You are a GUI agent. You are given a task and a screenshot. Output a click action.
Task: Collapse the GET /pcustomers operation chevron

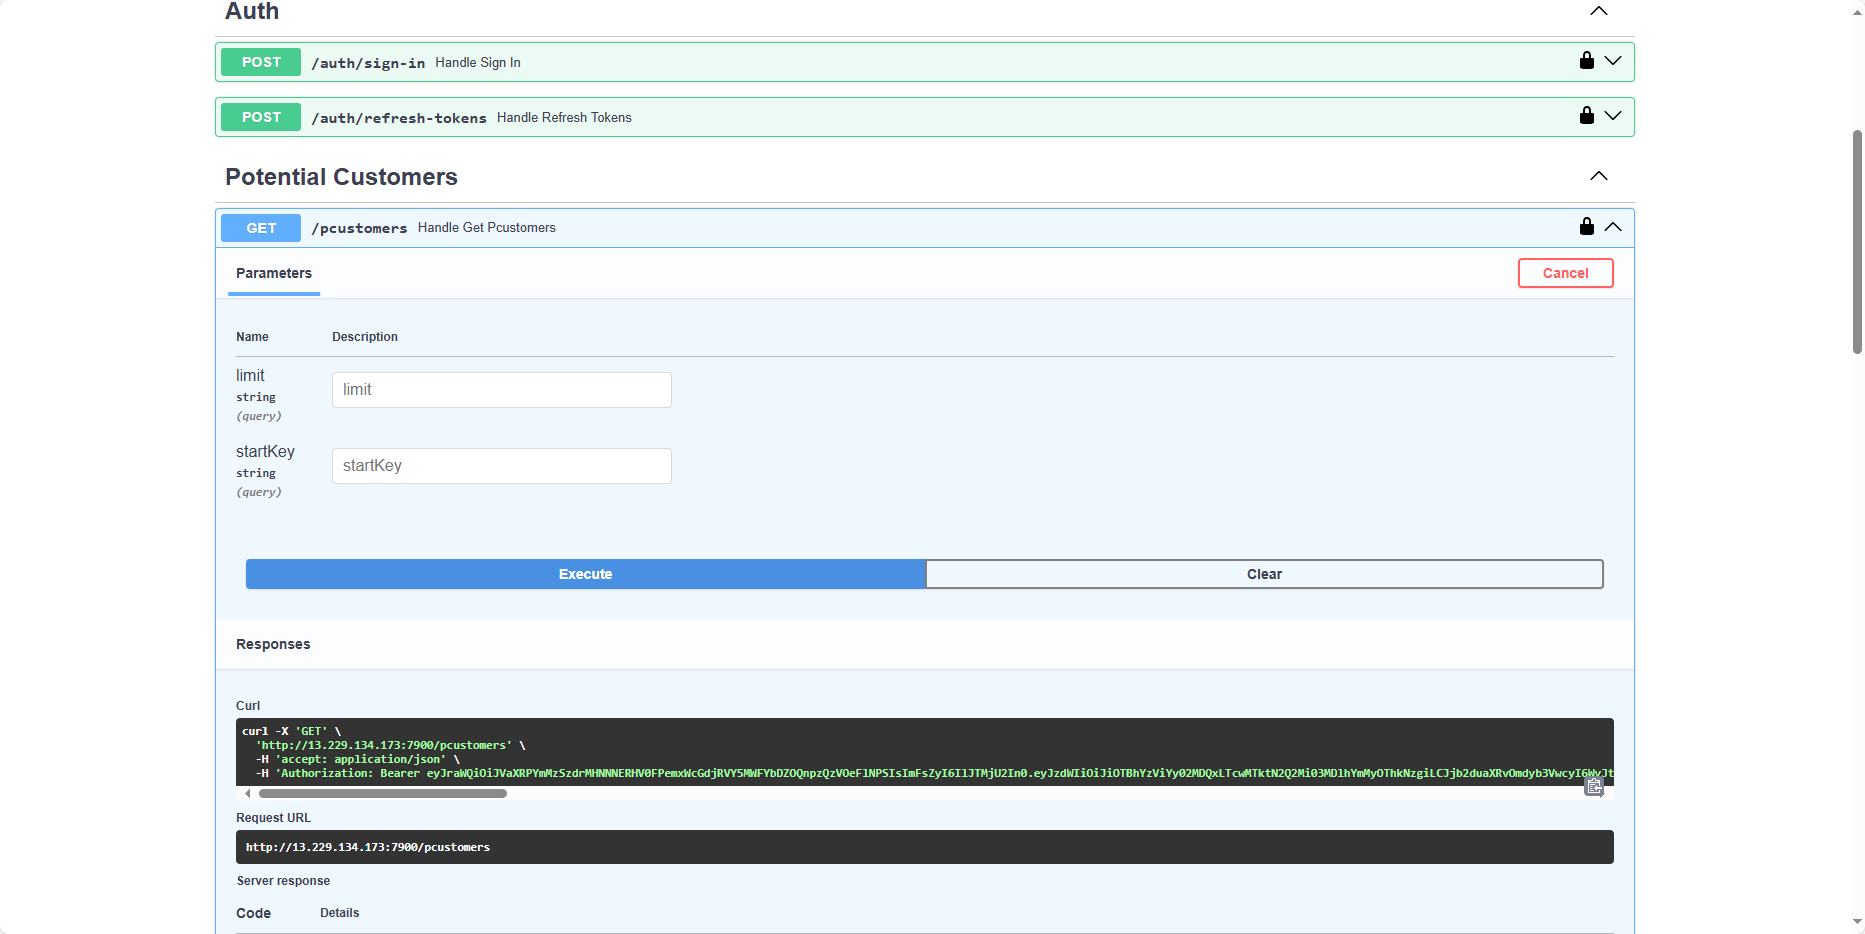pos(1613,227)
